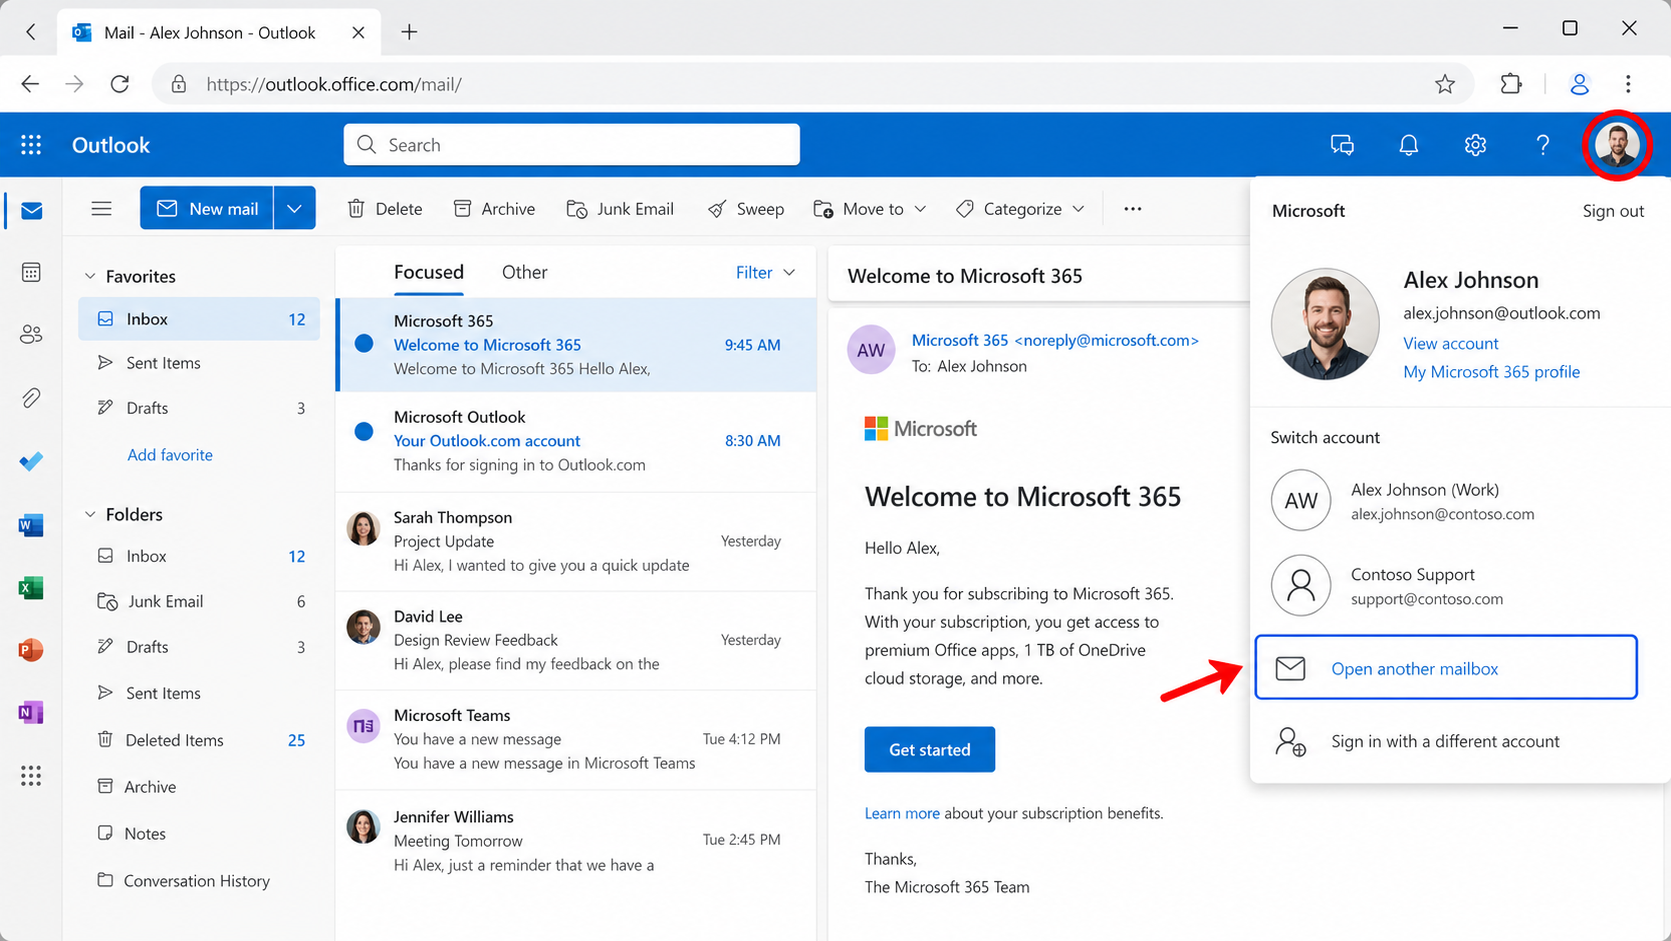Click the Sweep toolbar button

pos(746,209)
